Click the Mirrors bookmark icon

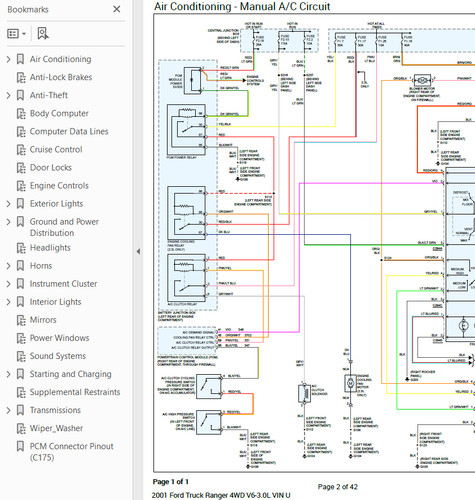[21, 320]
